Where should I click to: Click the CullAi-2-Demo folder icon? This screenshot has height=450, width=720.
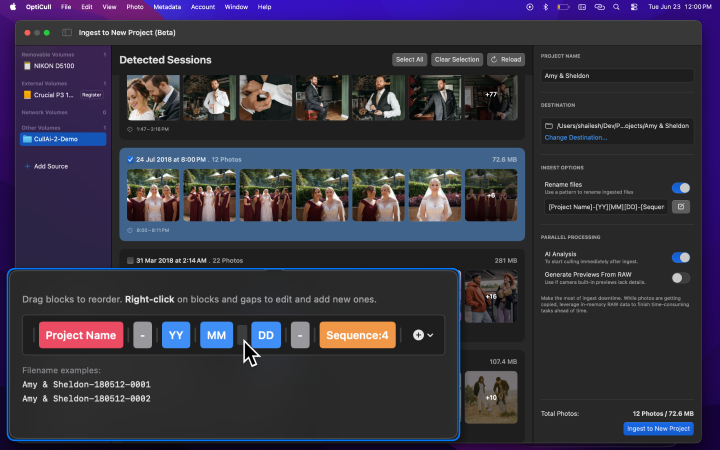(x=28, y=139)
